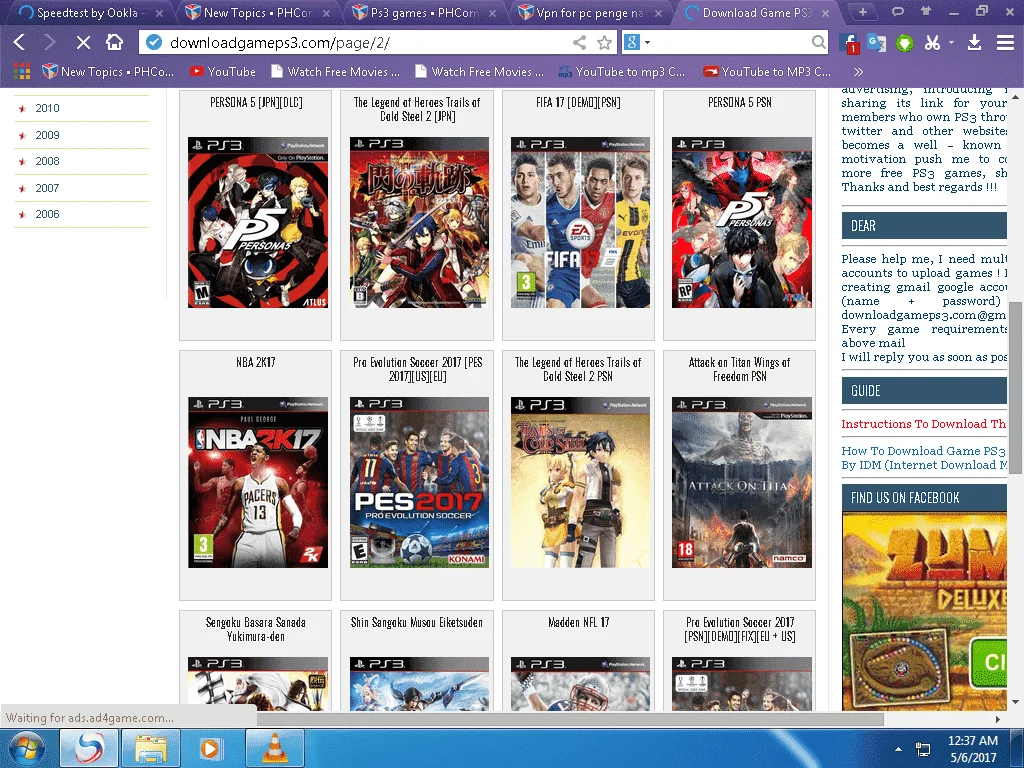Switch to New Topics PHCorner tab
This screenshot has height=768, width=1024.
(258, 12)
